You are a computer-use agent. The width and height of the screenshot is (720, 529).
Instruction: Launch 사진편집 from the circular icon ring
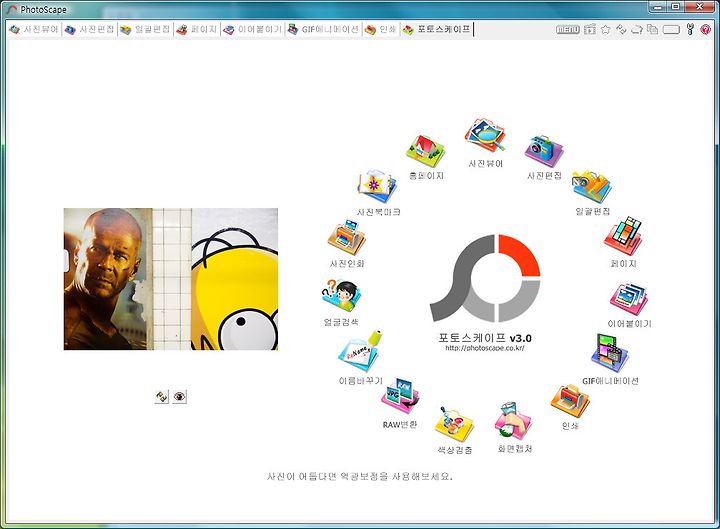(544, 151)
